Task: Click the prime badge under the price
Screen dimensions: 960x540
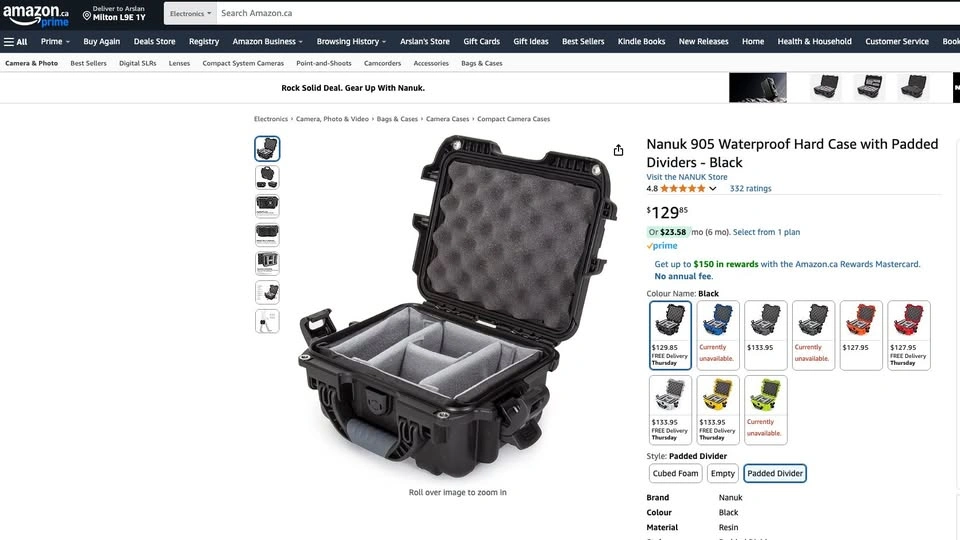Action: click(662, 246)
